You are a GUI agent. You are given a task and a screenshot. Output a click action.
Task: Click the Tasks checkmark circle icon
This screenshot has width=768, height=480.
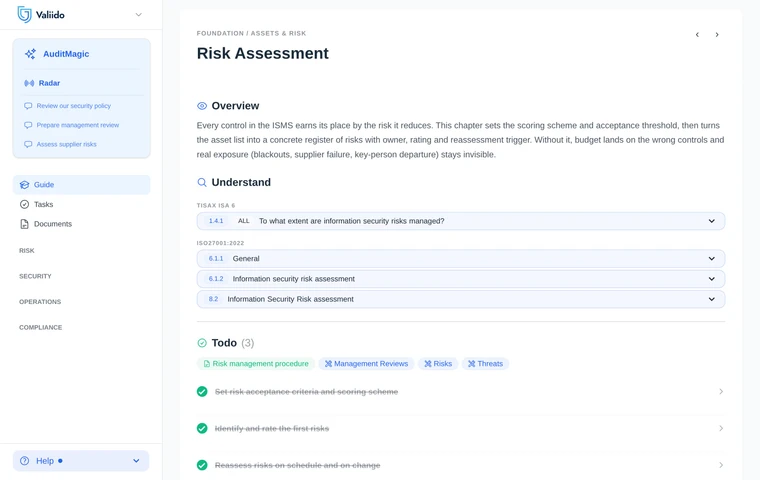[x=24, y=204]
